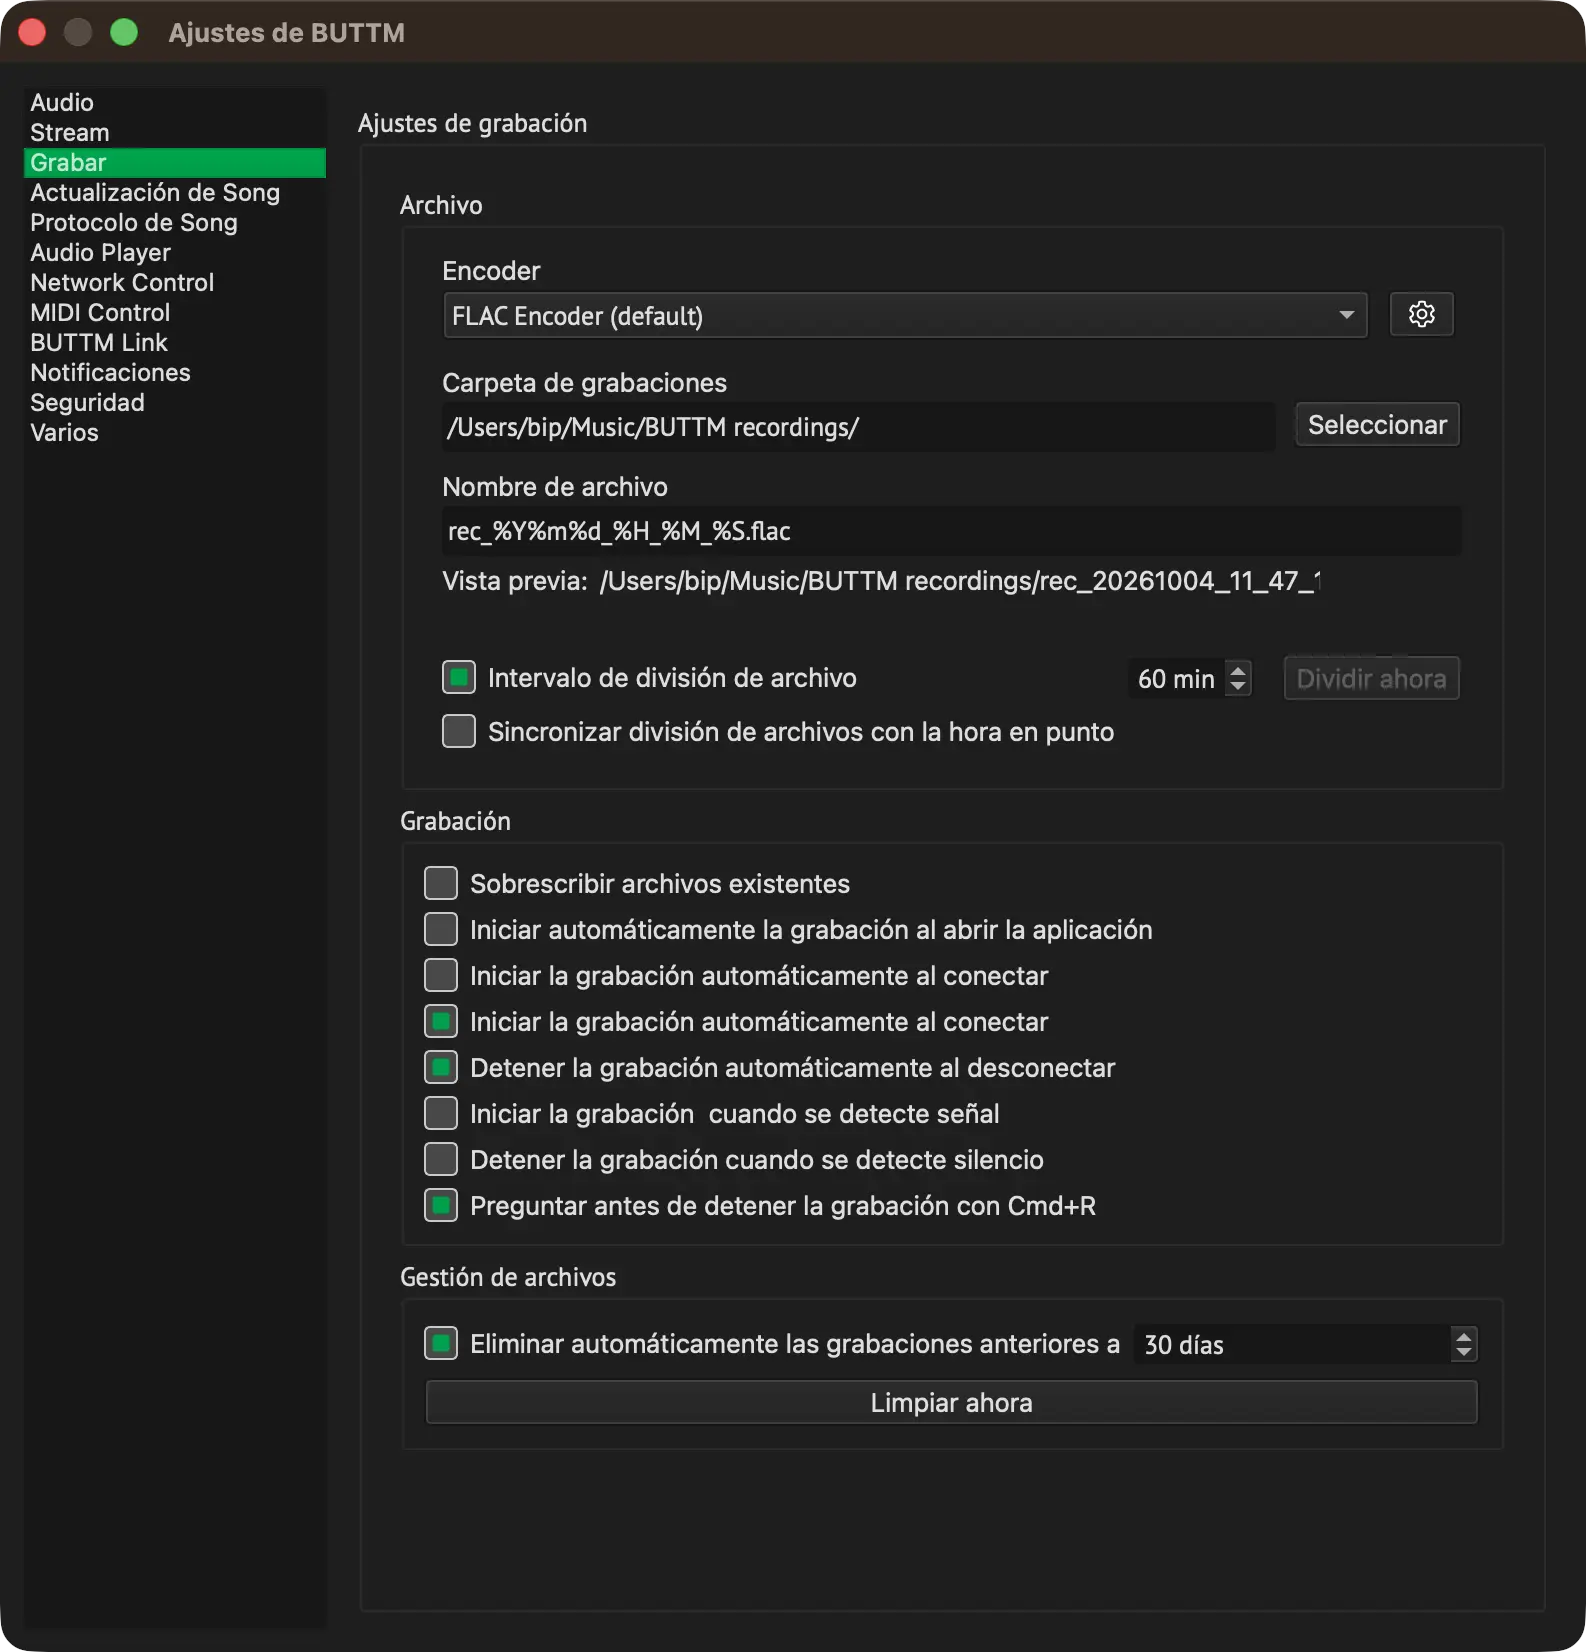Open the Network Control section
Screen dimensions: 1586x1652
pyautogui.click(x=174, y=283)
